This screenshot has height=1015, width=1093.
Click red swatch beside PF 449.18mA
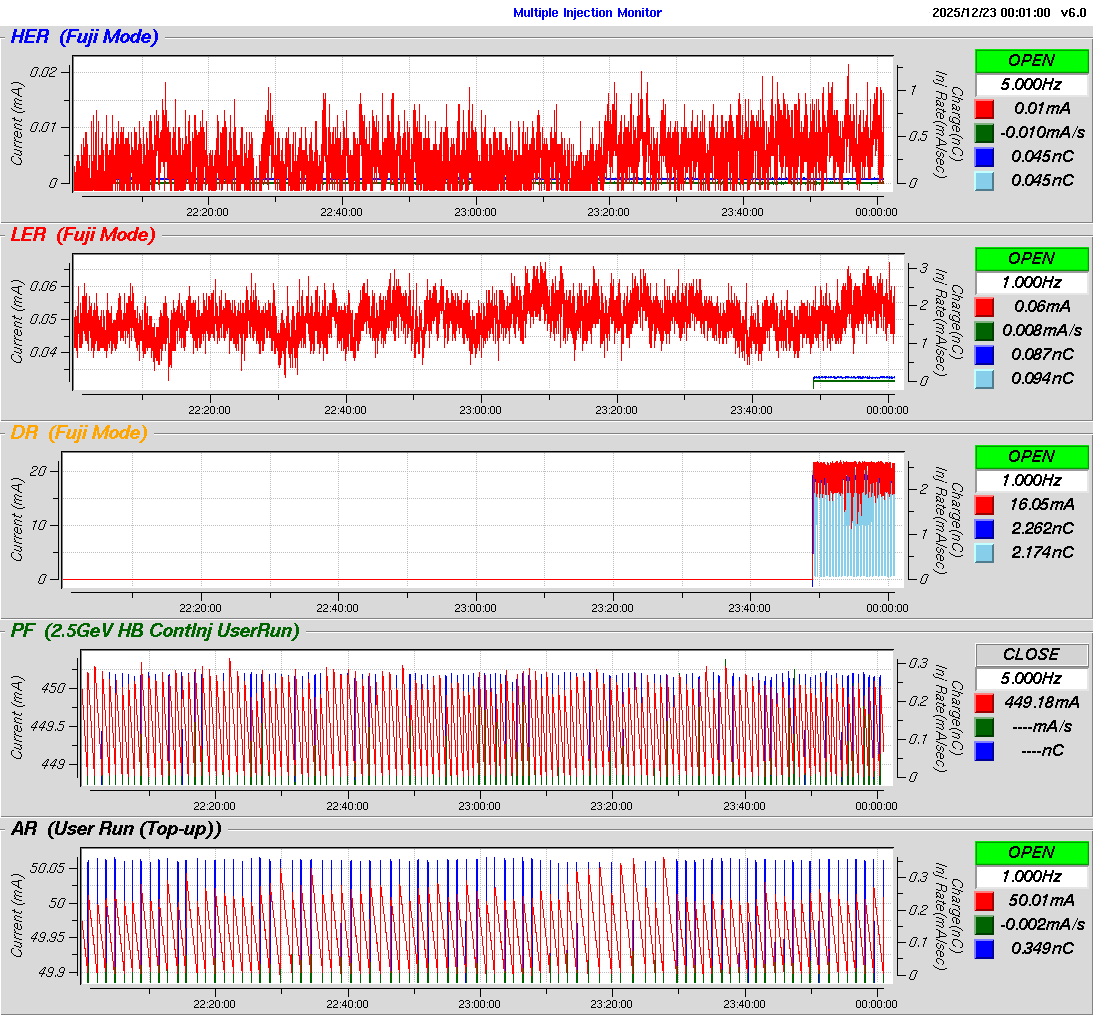pyautogui.click(x=985, y=702)
